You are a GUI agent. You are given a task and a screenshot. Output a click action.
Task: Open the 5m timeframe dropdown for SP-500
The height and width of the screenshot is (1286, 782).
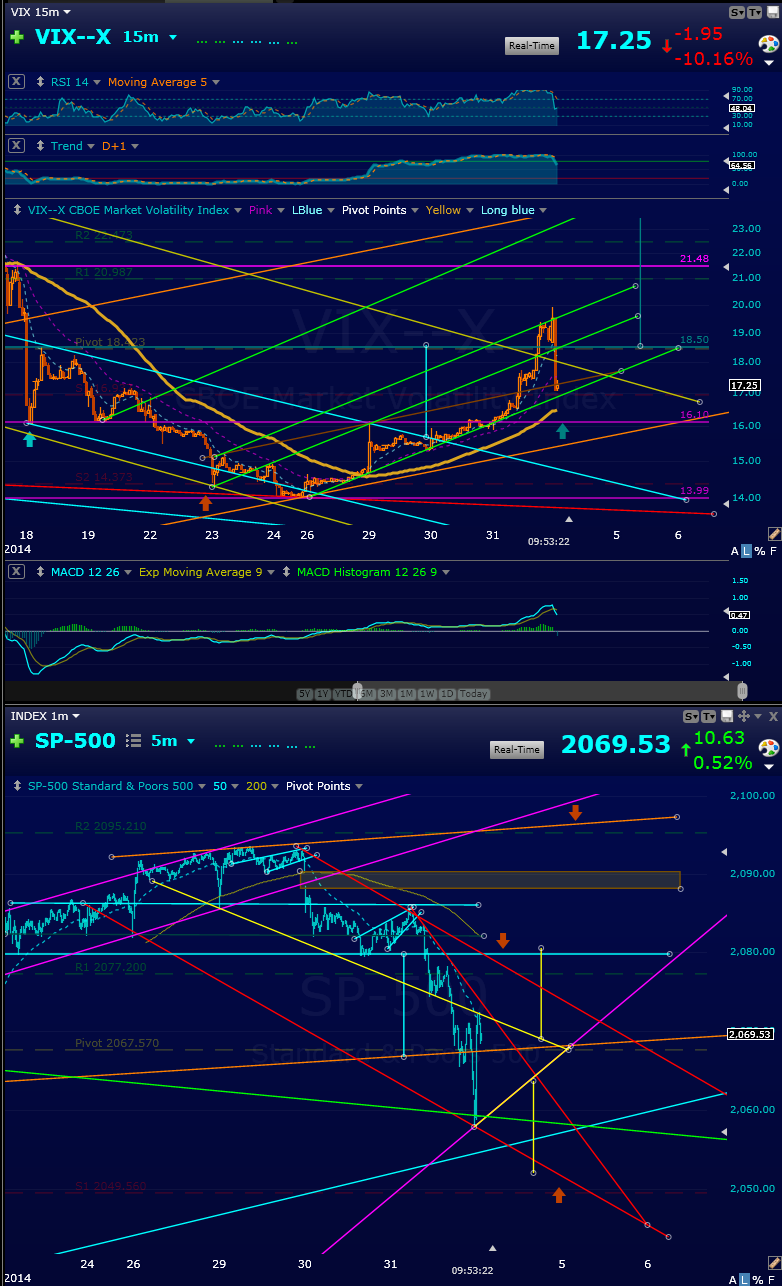[191, 741]
